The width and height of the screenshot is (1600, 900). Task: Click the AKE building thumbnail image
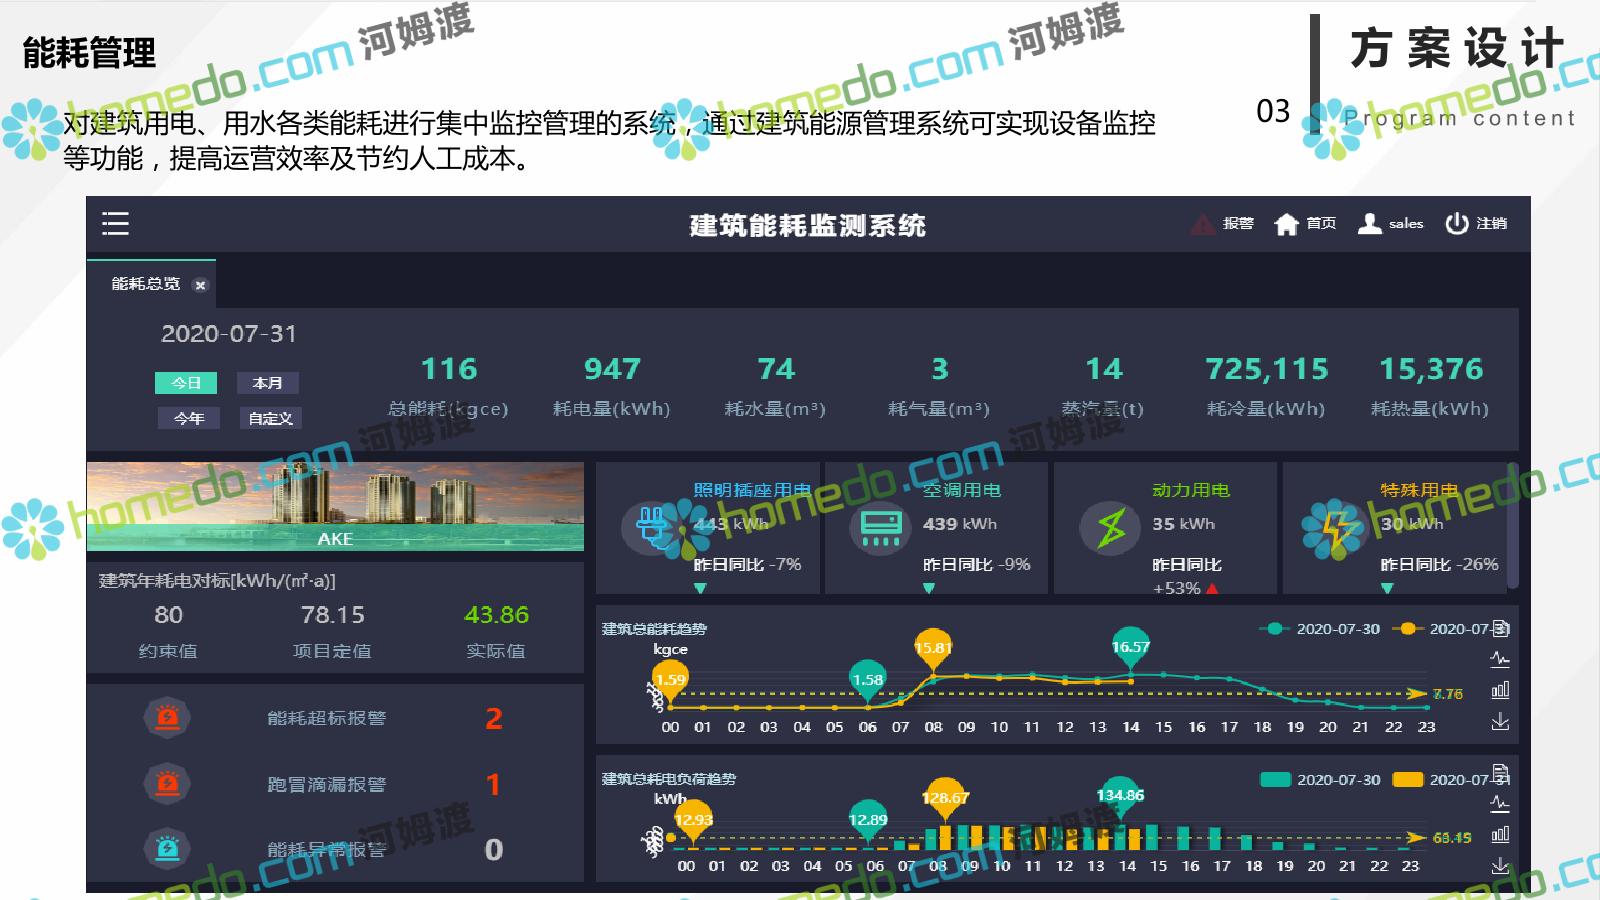coord(335,506)
